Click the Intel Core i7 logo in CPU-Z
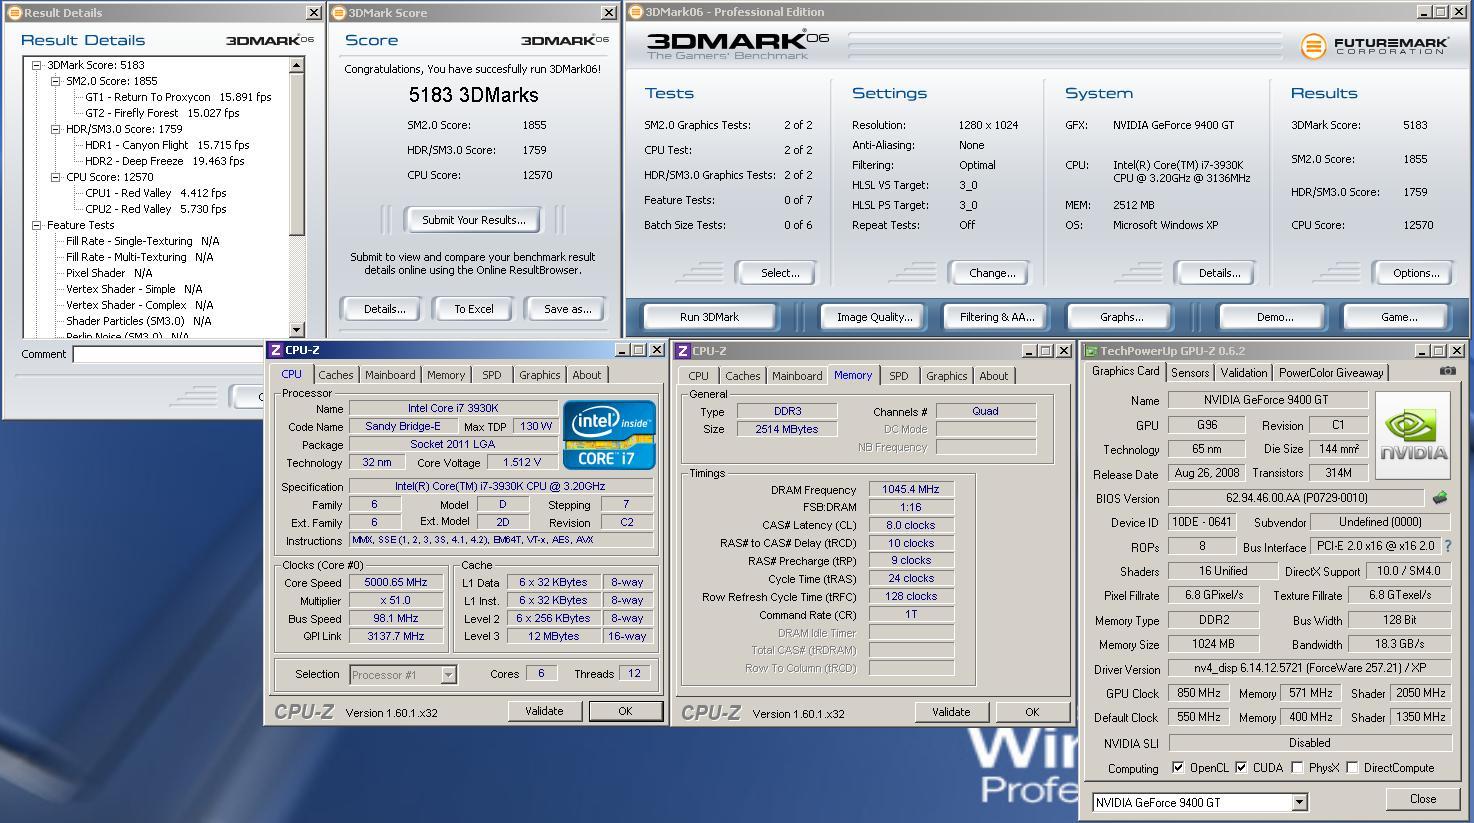Screen dimensions: 1474x823 click(x=609, y=434)
